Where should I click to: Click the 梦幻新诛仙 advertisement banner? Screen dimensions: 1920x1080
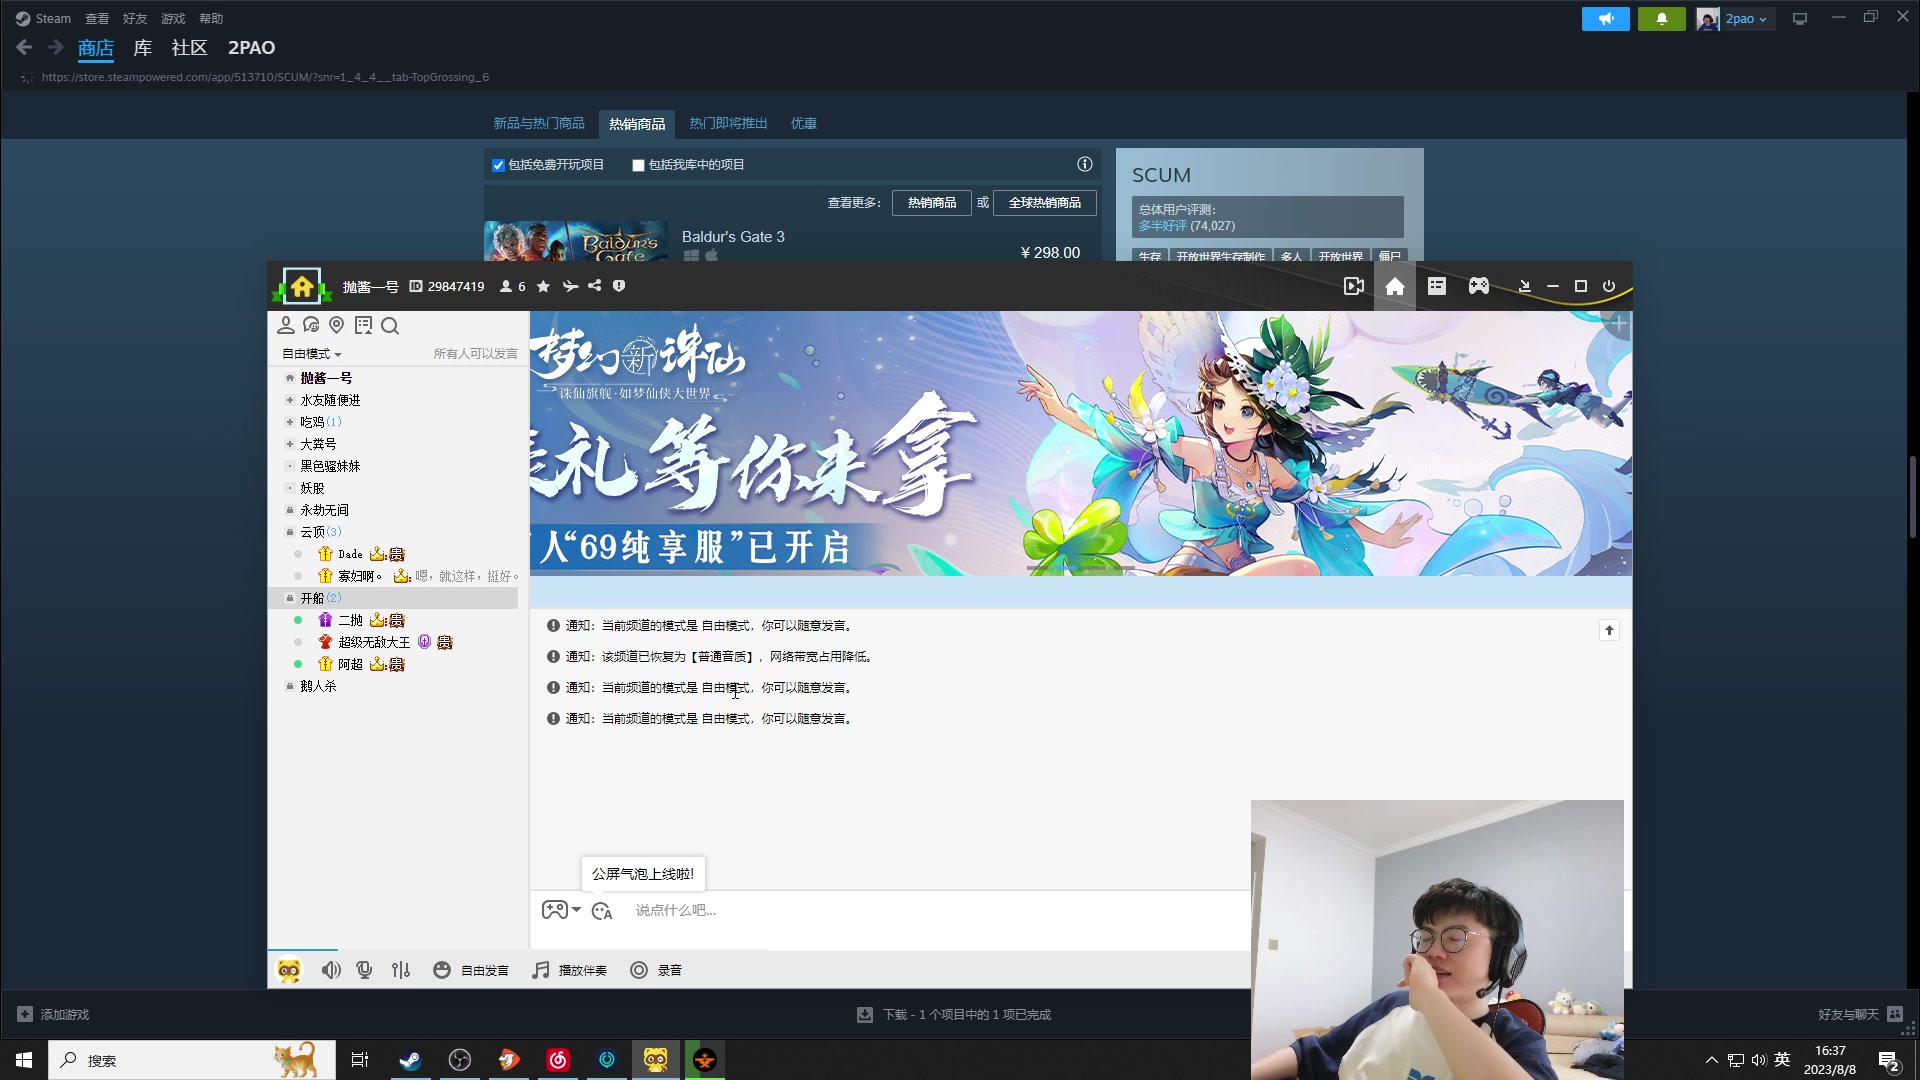pos(1080,443)
